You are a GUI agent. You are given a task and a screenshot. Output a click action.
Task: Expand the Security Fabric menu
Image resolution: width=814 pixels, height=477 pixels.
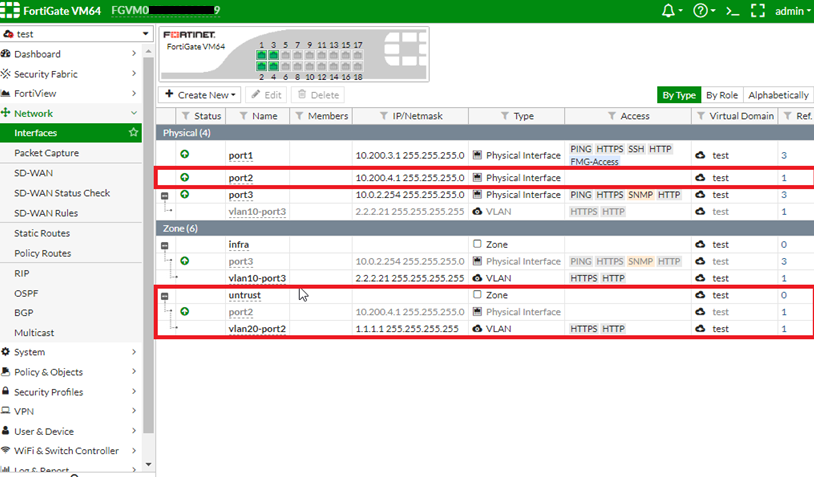point(71,74)
